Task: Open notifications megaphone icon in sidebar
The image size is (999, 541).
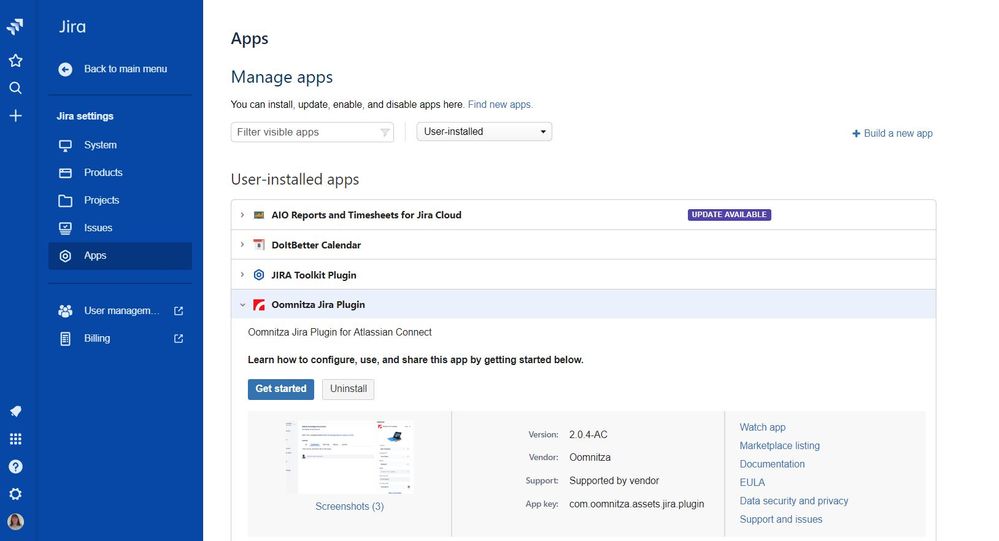Action: 15,411
